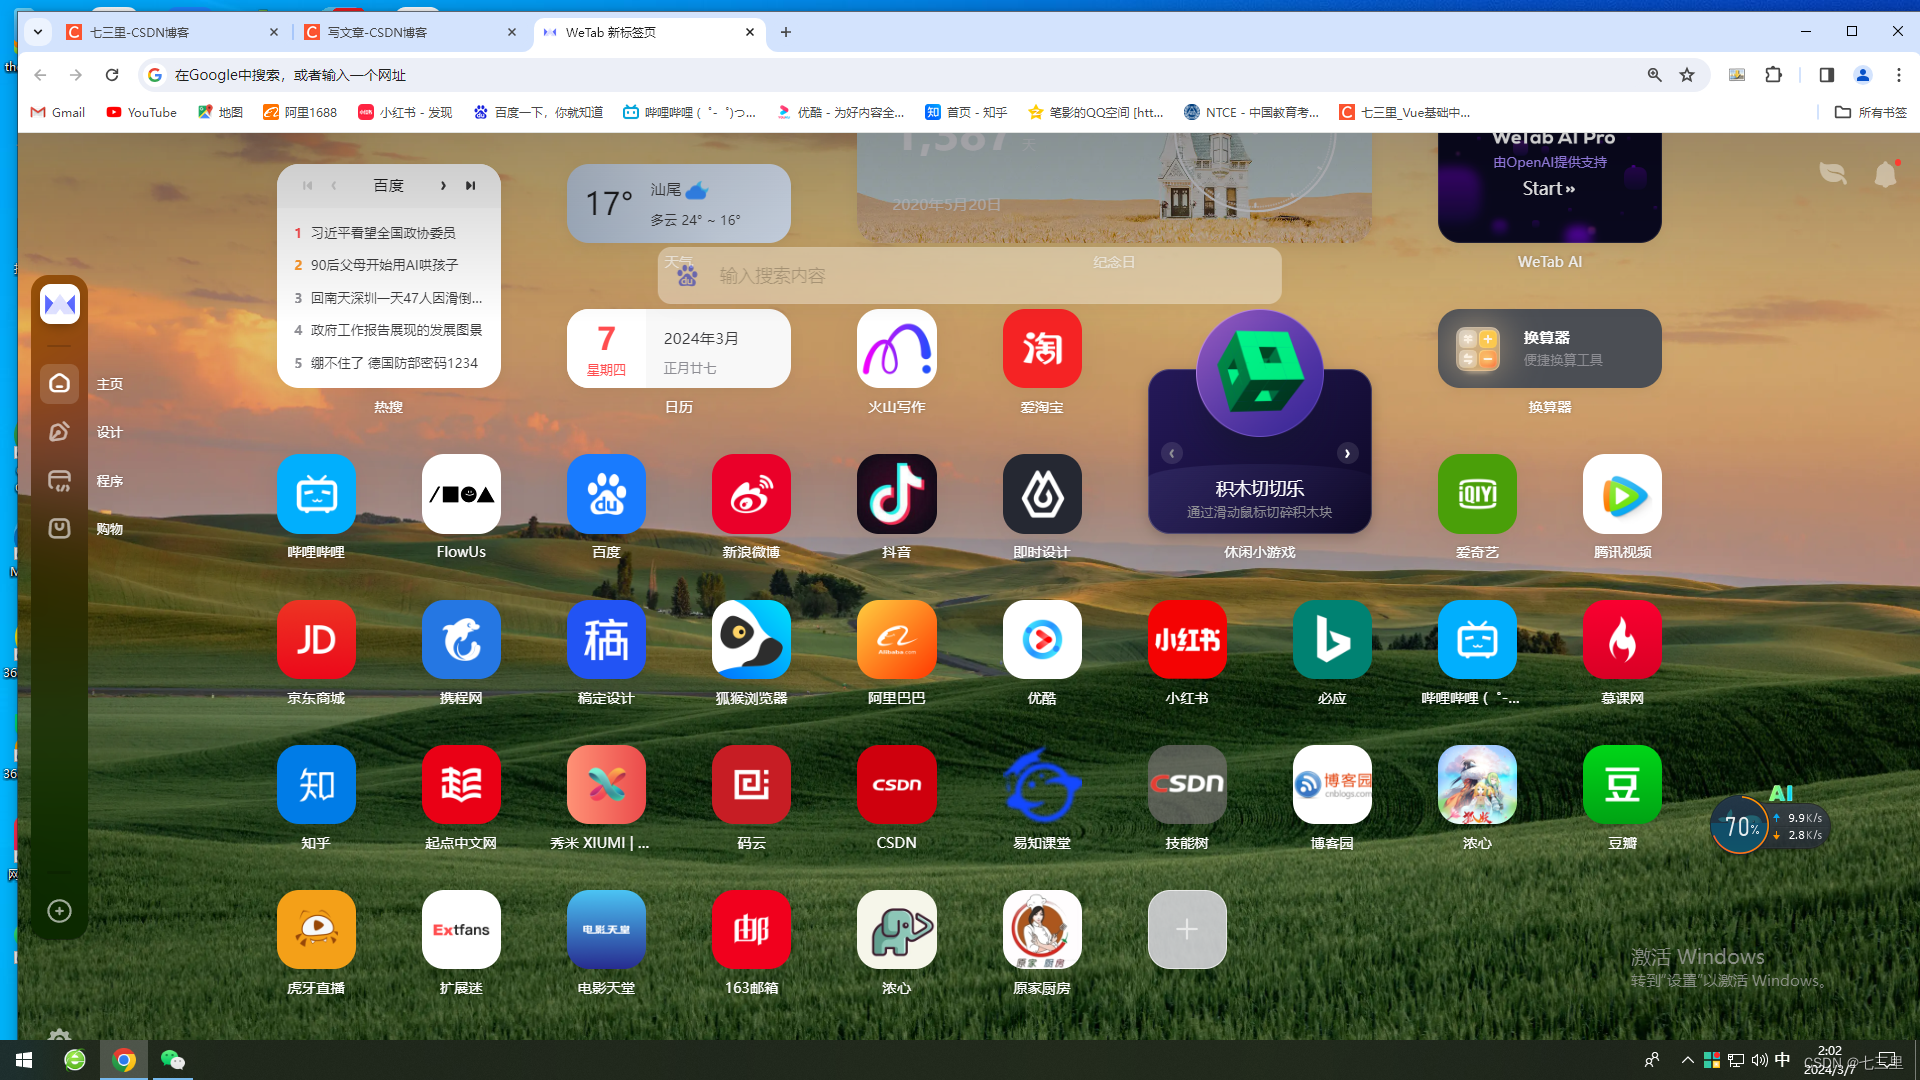Bookmark this tab with star icon
Screen dimensions: 1920x1080
[1687, 75]
